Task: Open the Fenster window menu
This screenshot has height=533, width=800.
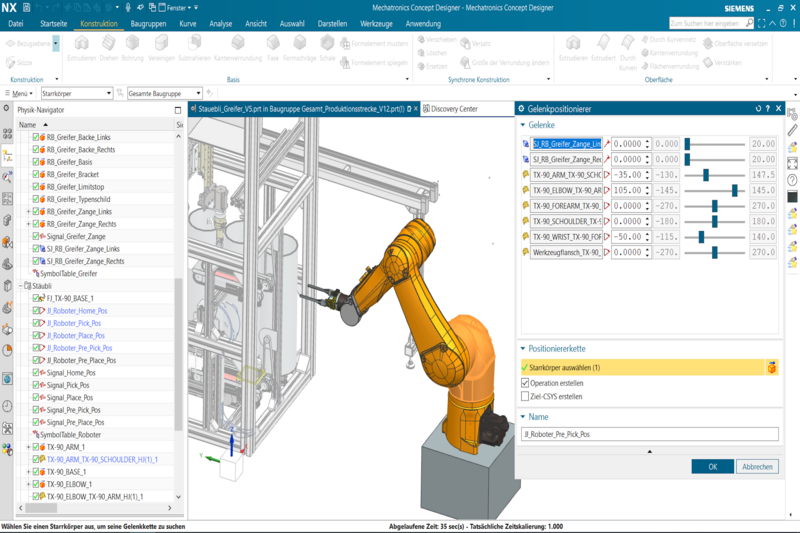Action: pyautogui.click(x=176, y=8)
